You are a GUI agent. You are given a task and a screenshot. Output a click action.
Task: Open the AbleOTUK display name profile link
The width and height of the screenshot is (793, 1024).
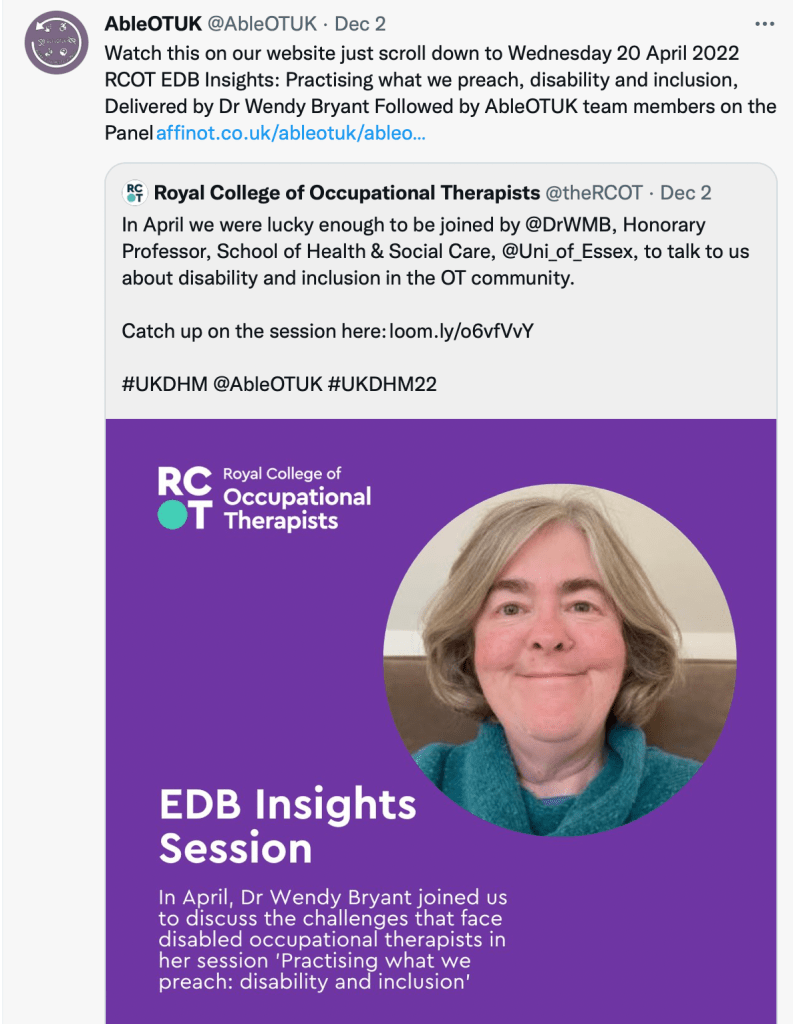pyautogui.click(x=152, y=23)
